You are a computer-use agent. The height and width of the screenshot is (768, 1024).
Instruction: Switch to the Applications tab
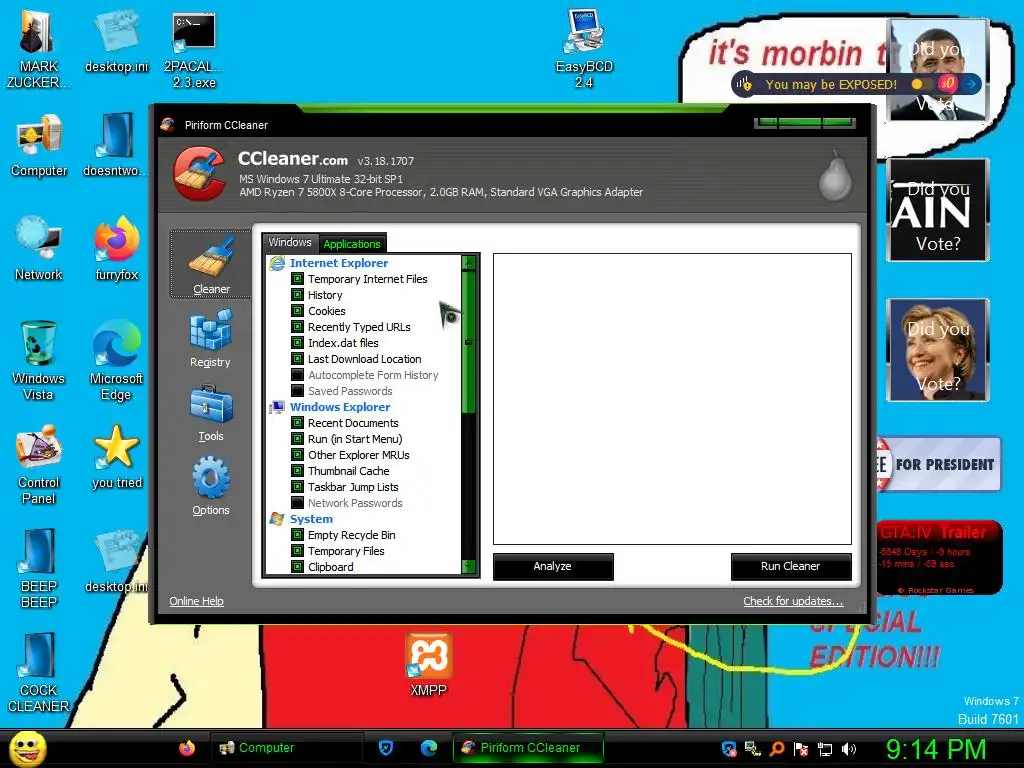tap(352, 244)
